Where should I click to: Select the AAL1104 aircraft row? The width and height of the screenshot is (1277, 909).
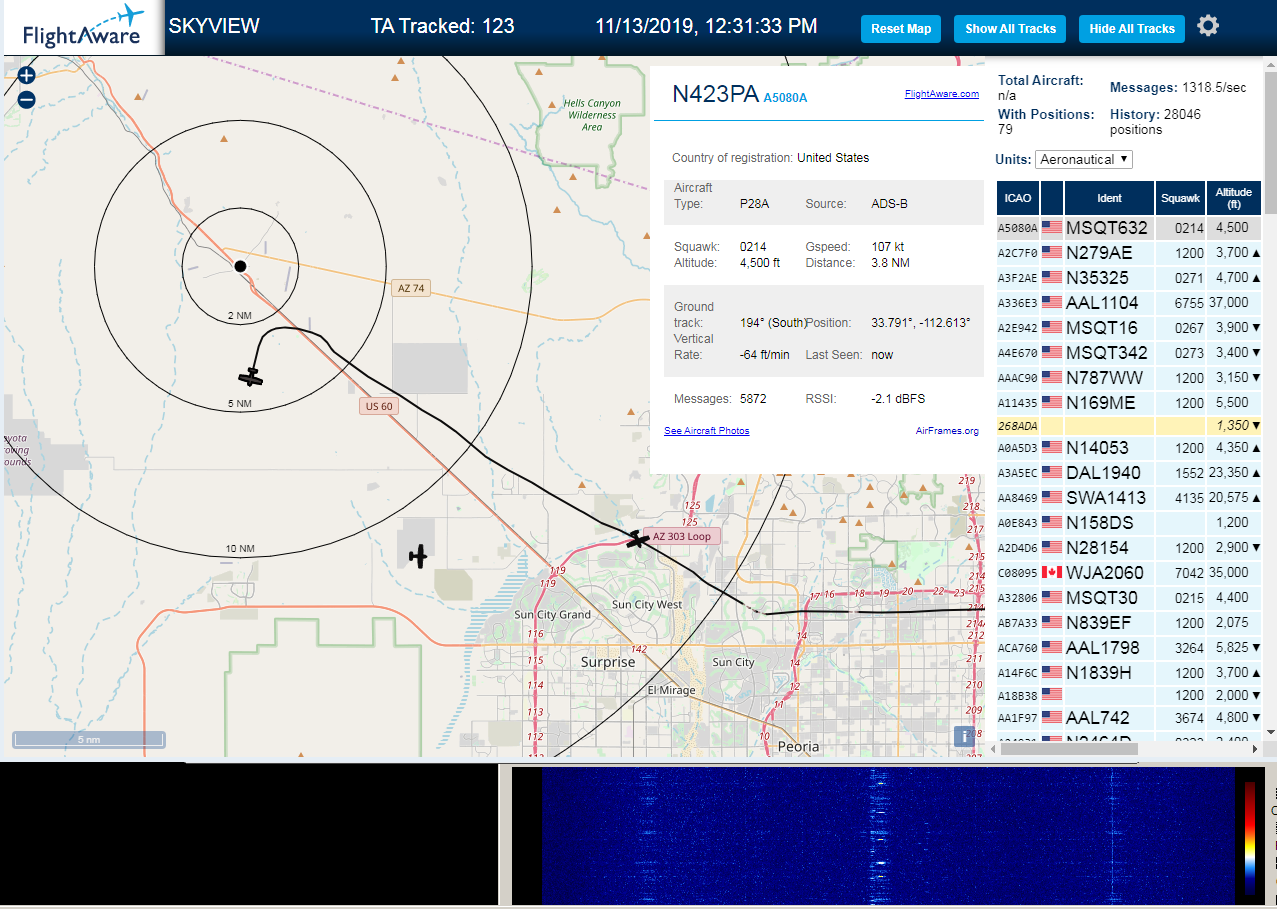point(1130,302)
